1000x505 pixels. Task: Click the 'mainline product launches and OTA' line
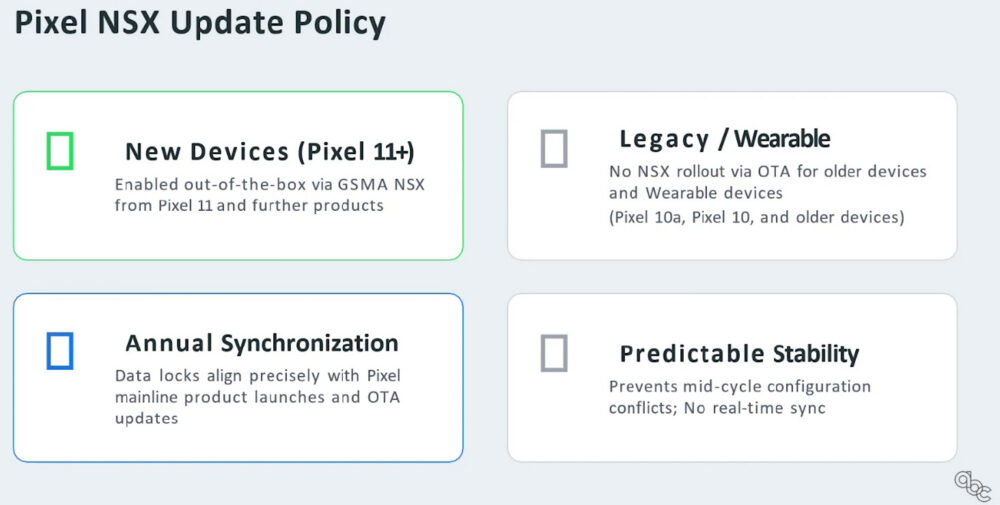(x=258, y=397)
